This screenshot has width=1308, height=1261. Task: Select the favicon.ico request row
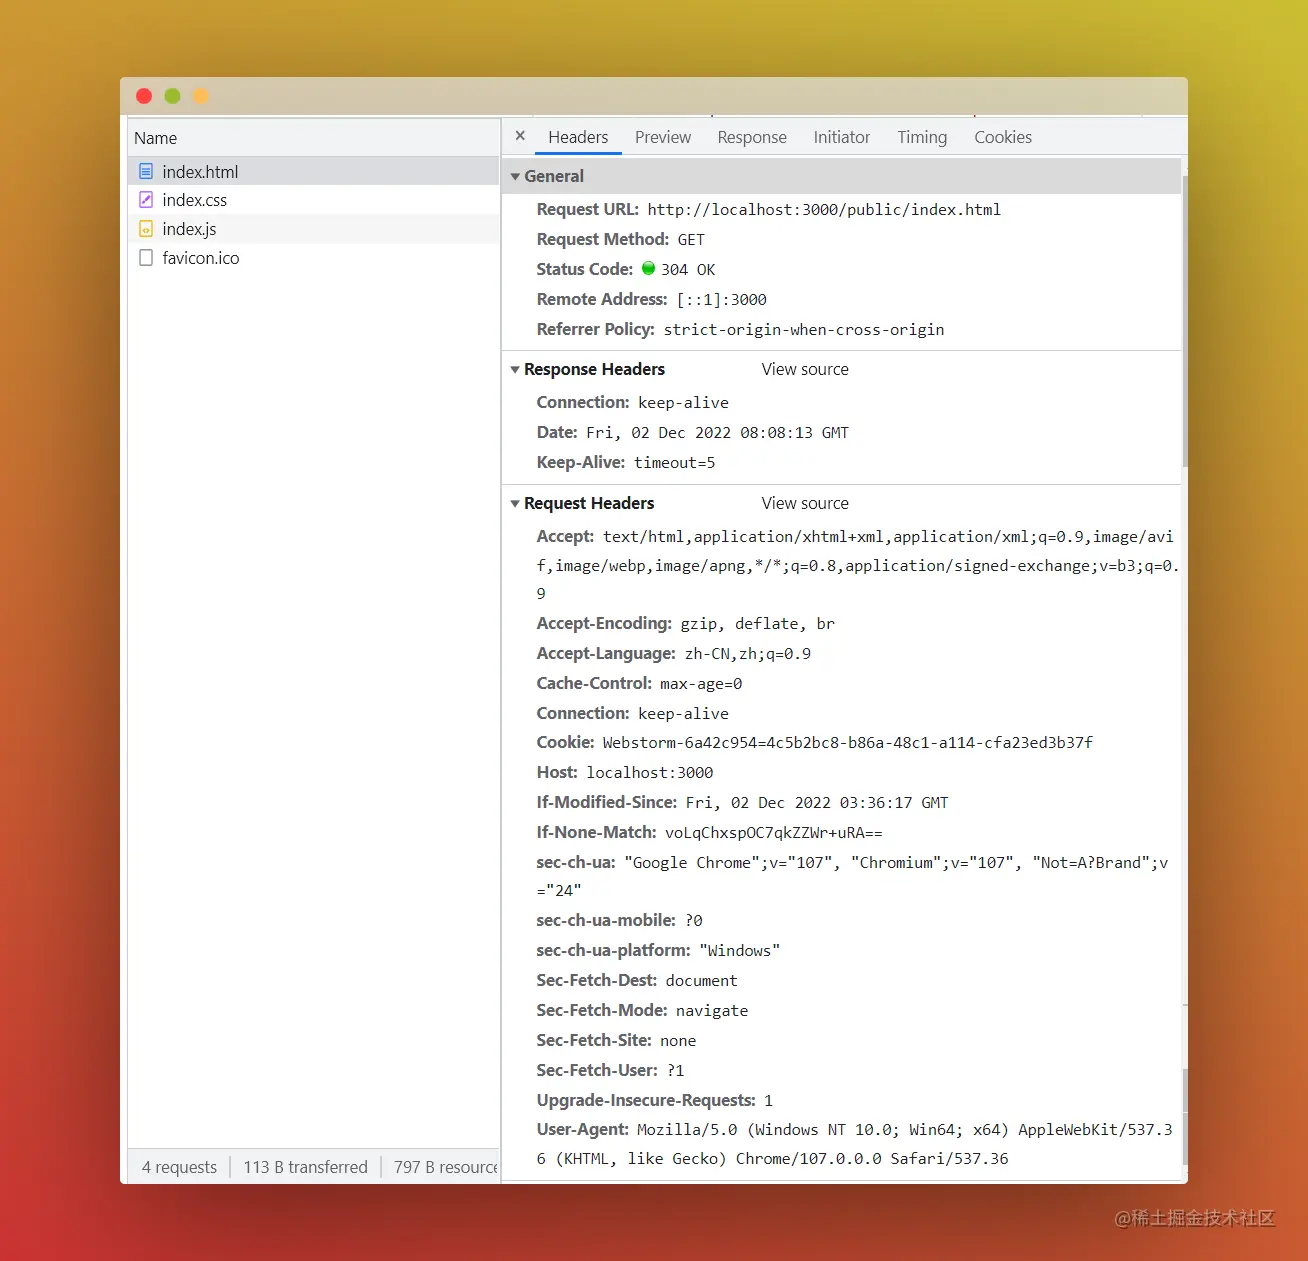pos(314,258)
